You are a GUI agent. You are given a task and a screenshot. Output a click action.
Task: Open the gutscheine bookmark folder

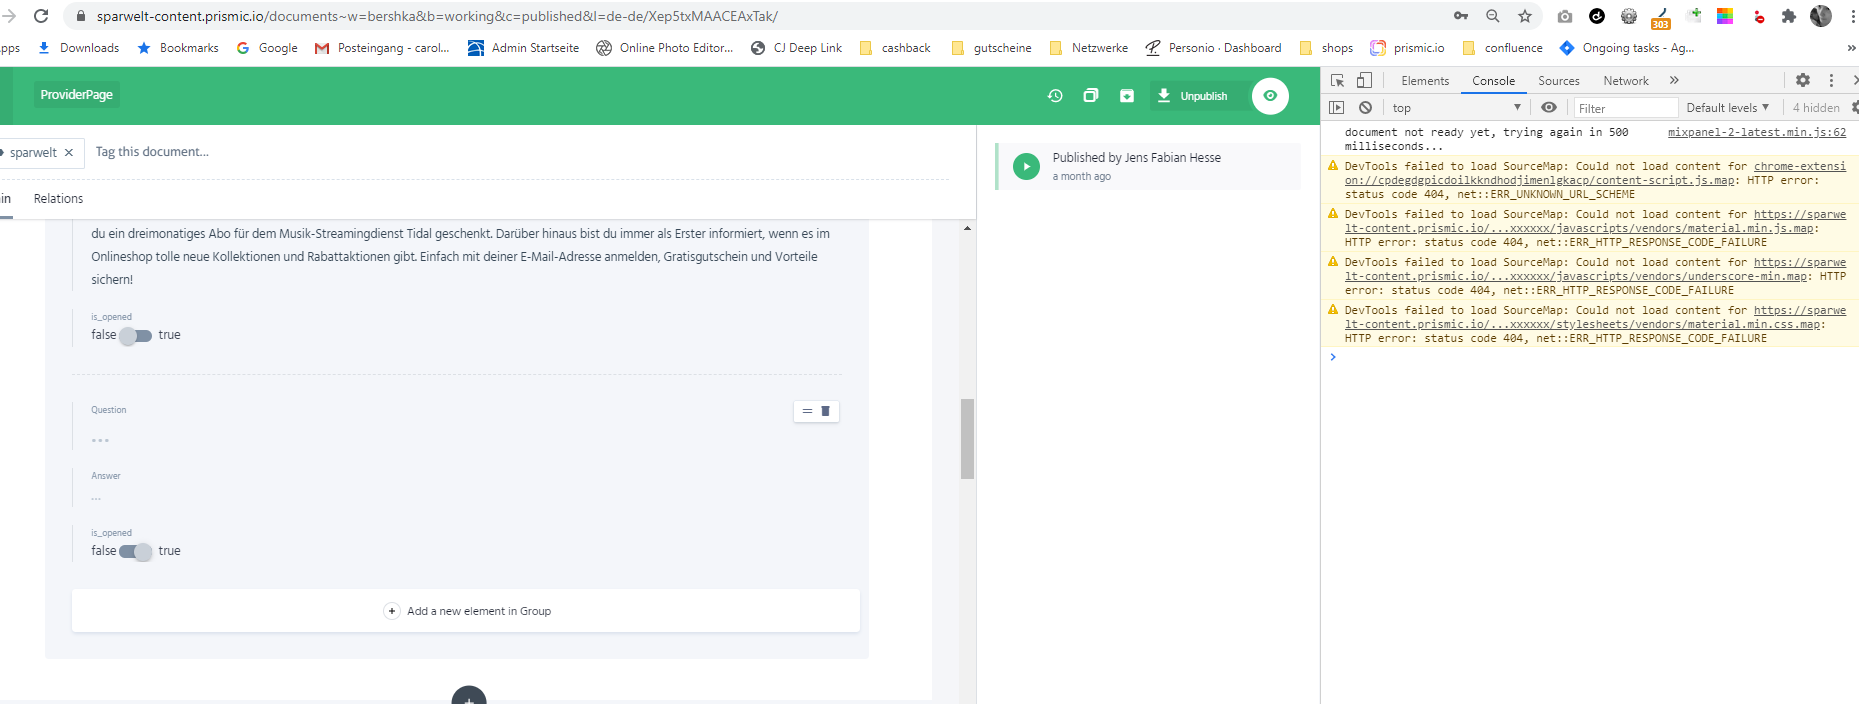pos(992,48)
